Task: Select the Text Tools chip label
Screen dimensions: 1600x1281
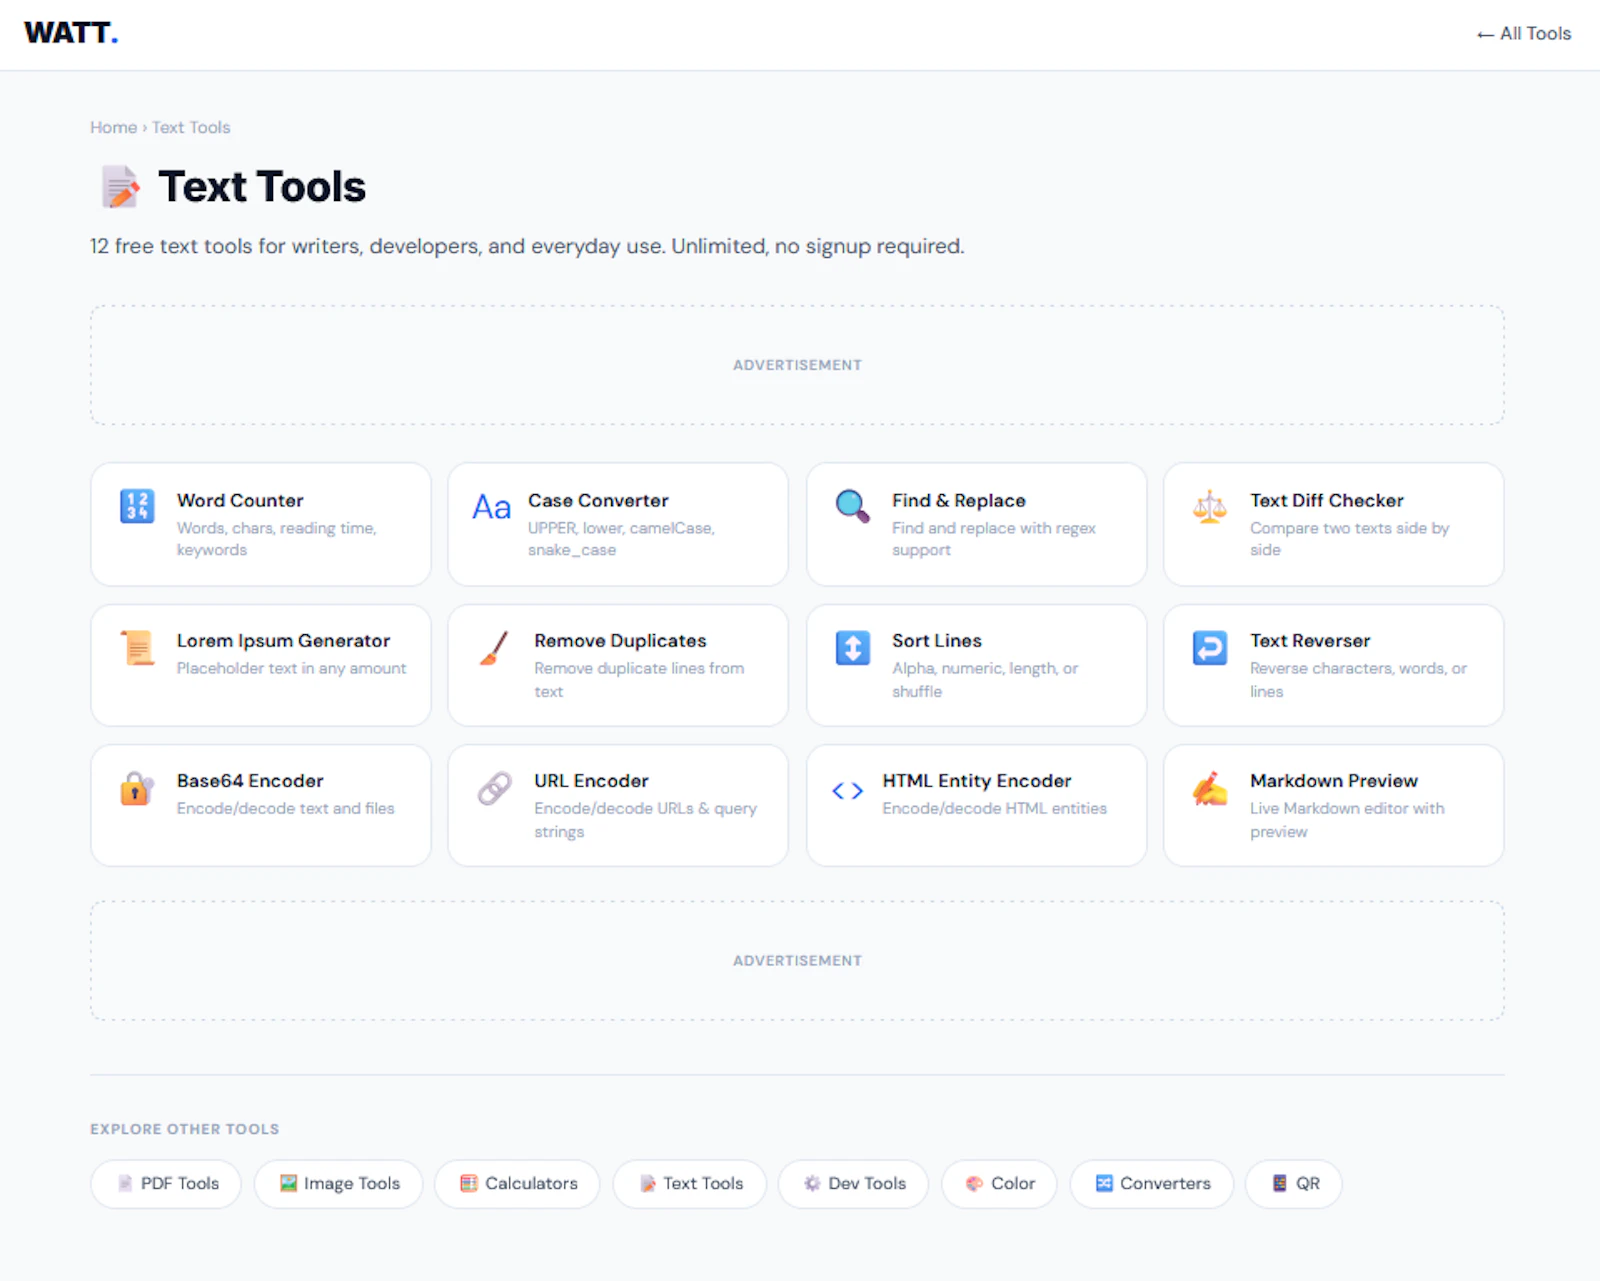Action: (703, 1184)
